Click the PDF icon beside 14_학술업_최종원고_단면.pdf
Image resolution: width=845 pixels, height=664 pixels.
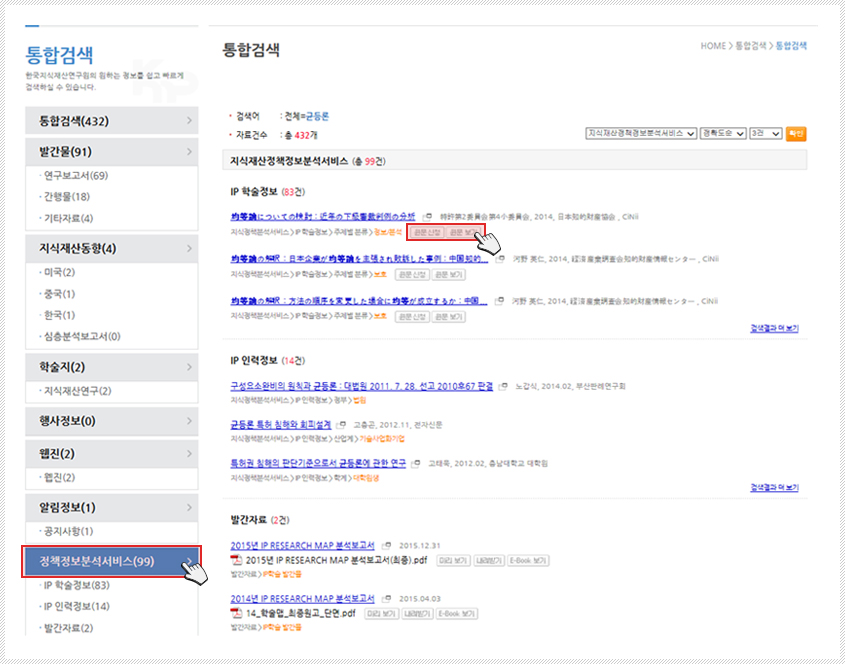tap(236, 611)
